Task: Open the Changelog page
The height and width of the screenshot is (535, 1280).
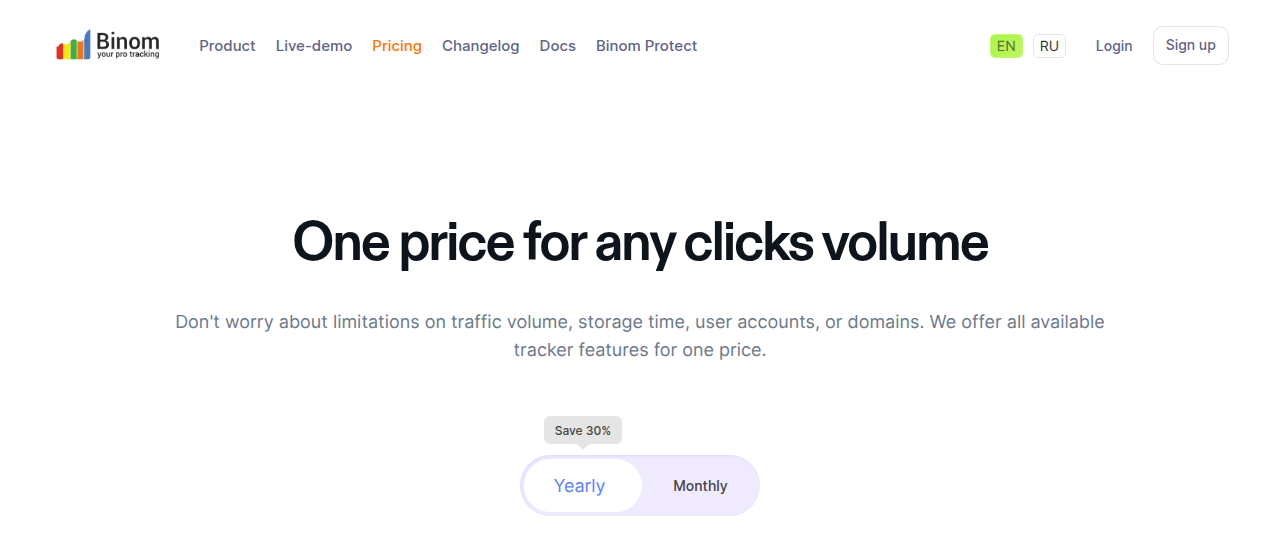Action: 481,46
